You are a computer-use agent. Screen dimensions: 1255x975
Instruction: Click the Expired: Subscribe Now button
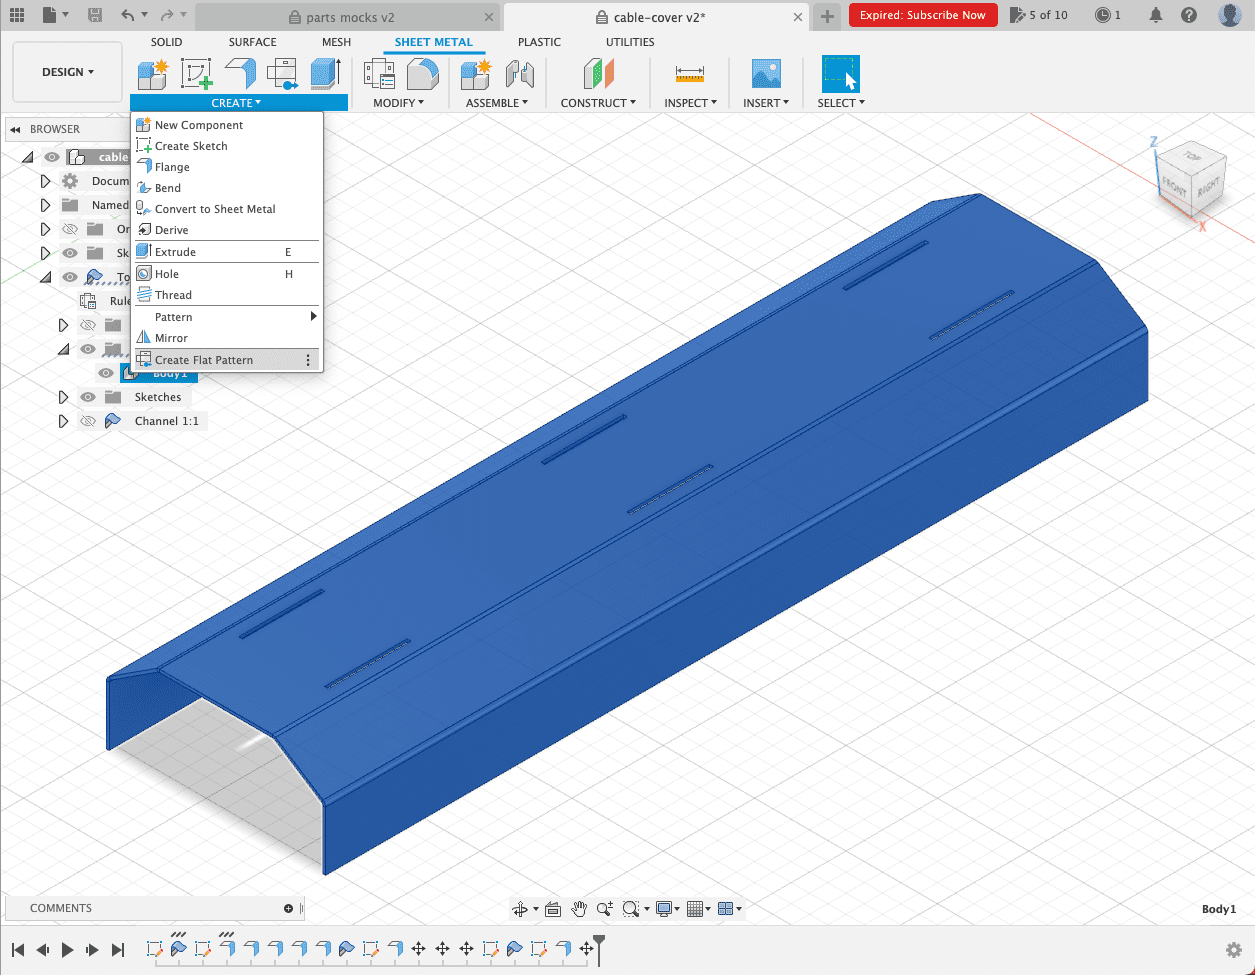[x=922, y=15]
